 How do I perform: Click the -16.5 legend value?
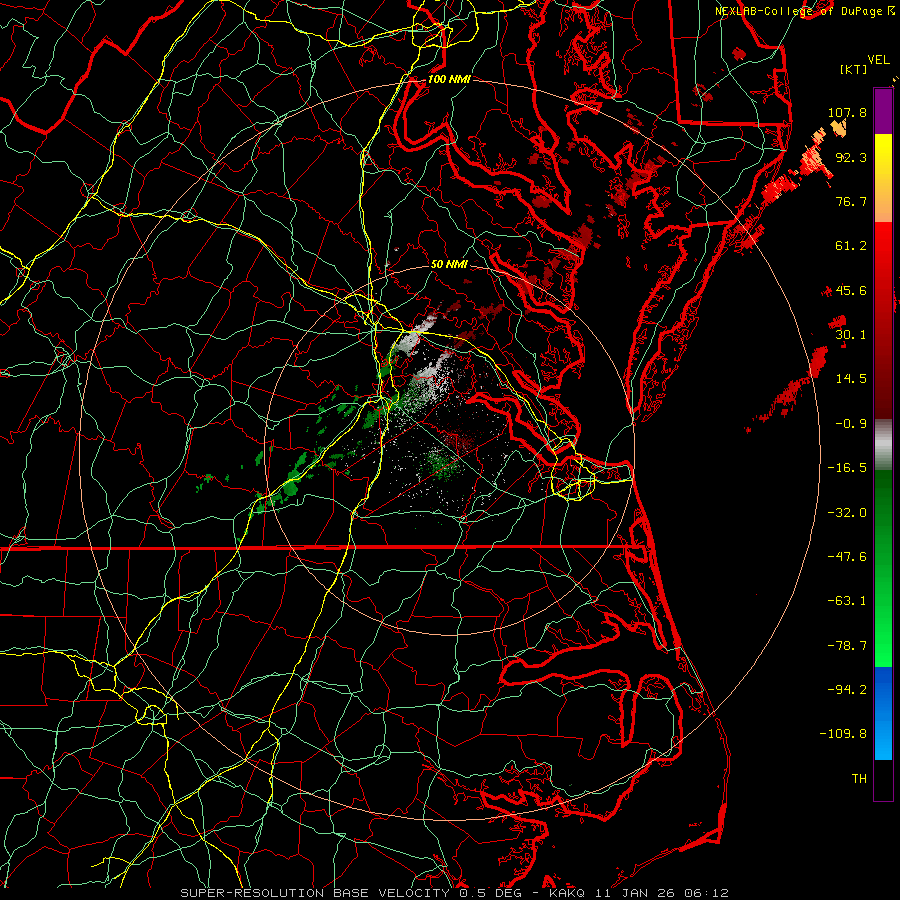pyautogui.click(x=847, y=468)
